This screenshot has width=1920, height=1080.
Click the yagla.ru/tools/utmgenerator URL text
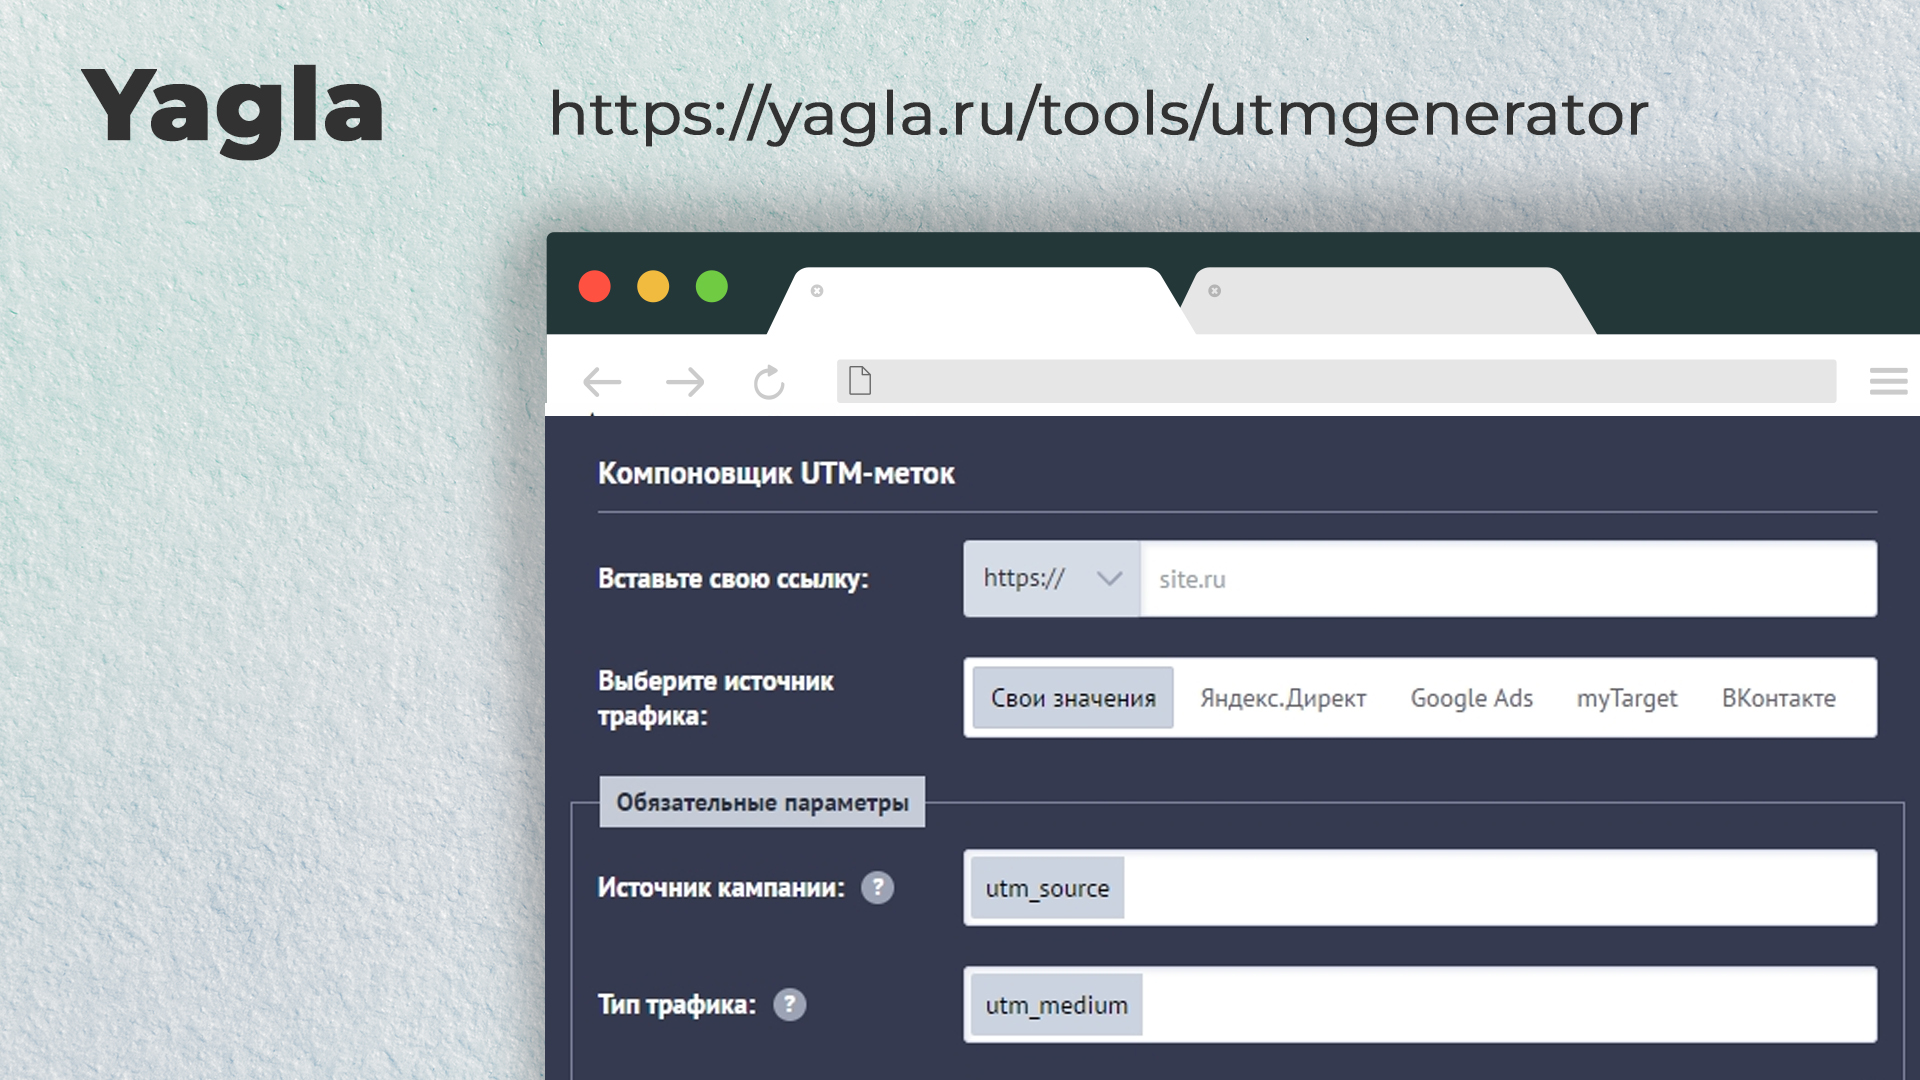tap(1098, 113)
